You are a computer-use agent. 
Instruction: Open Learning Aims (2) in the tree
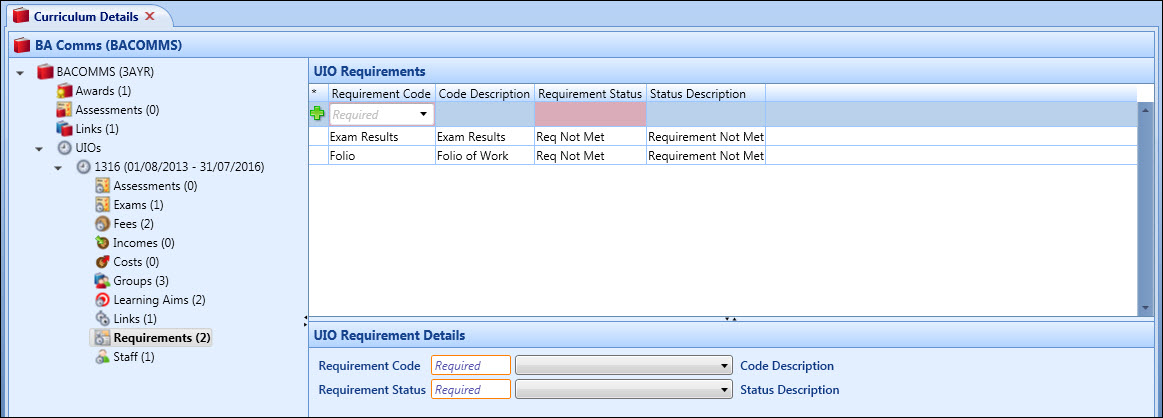click(x=159, y=300)
